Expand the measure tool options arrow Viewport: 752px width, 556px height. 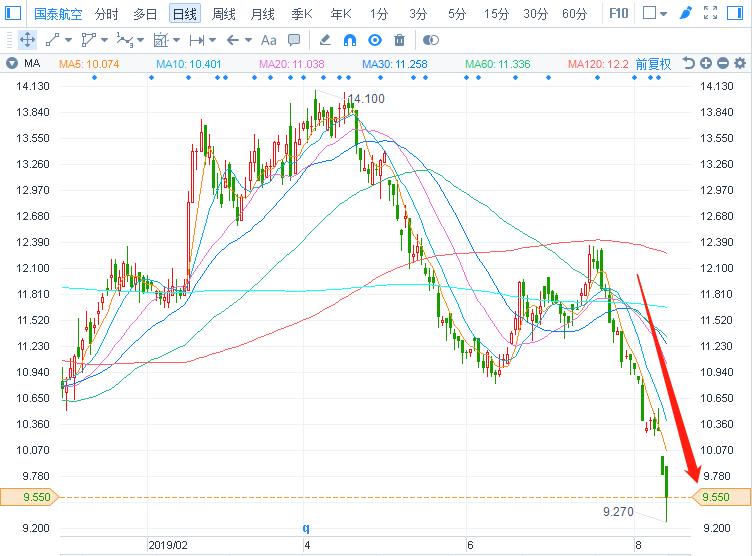click(x=212, y=40)
